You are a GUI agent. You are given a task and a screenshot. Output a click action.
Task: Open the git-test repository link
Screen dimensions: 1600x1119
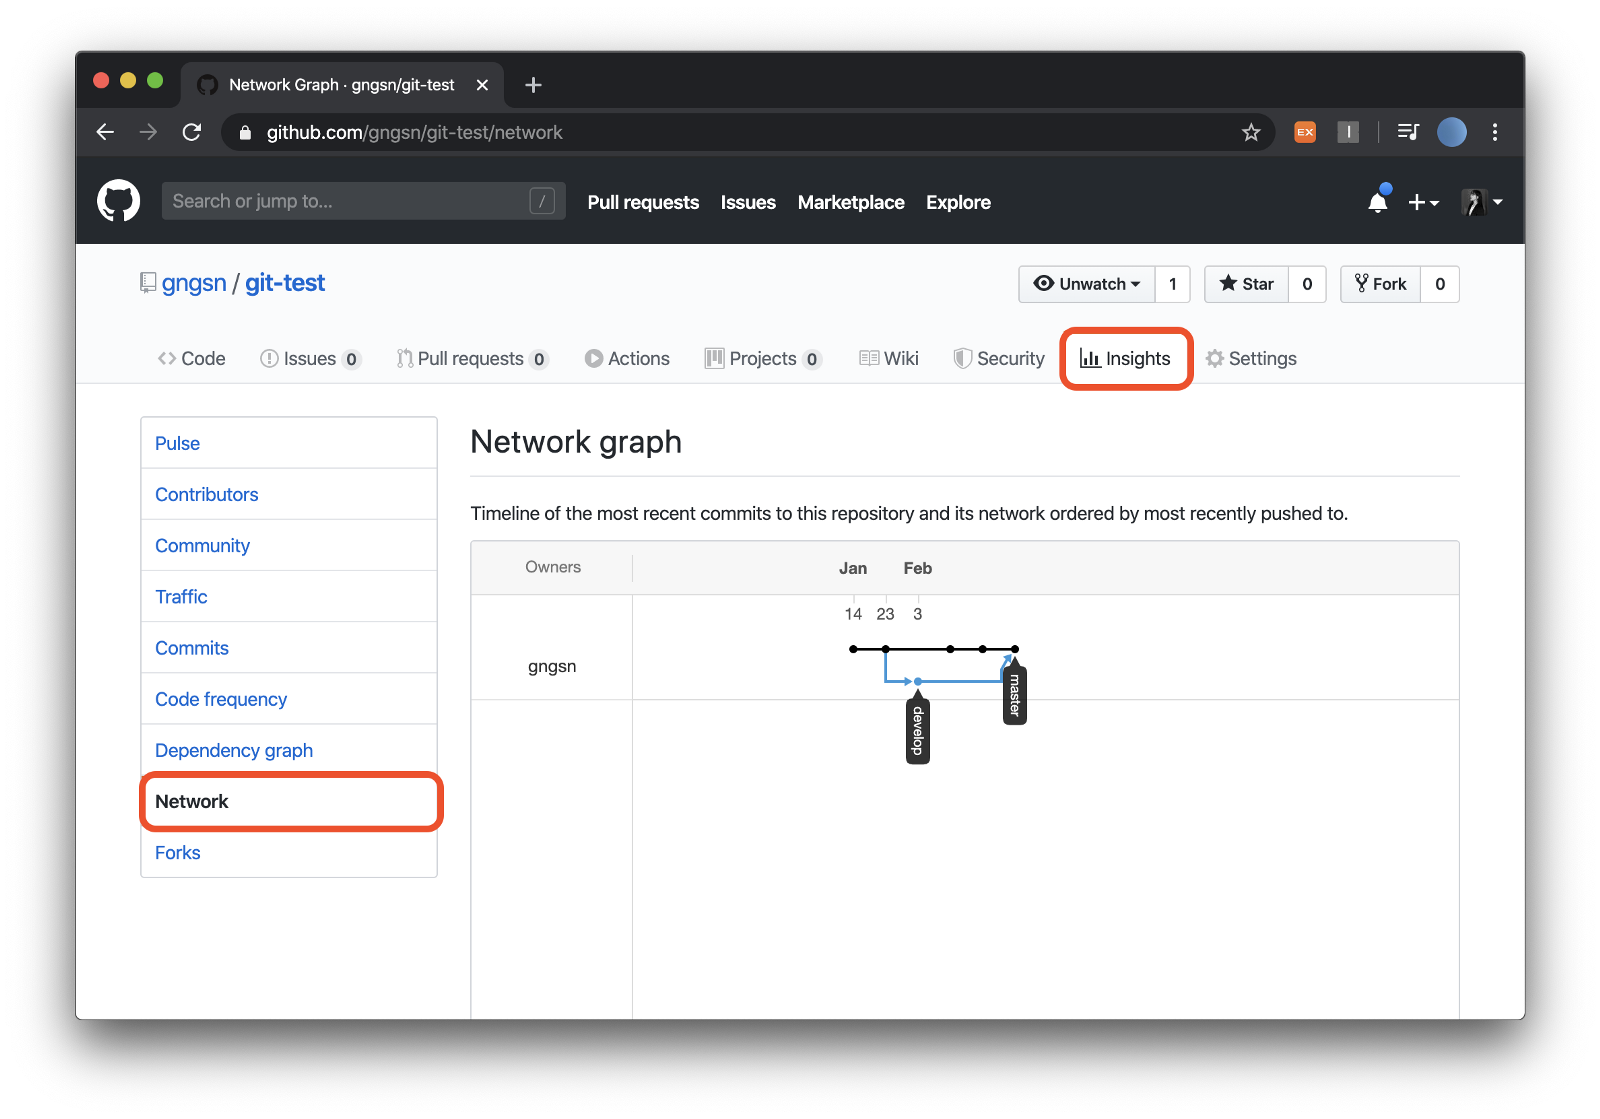[285, 283]
